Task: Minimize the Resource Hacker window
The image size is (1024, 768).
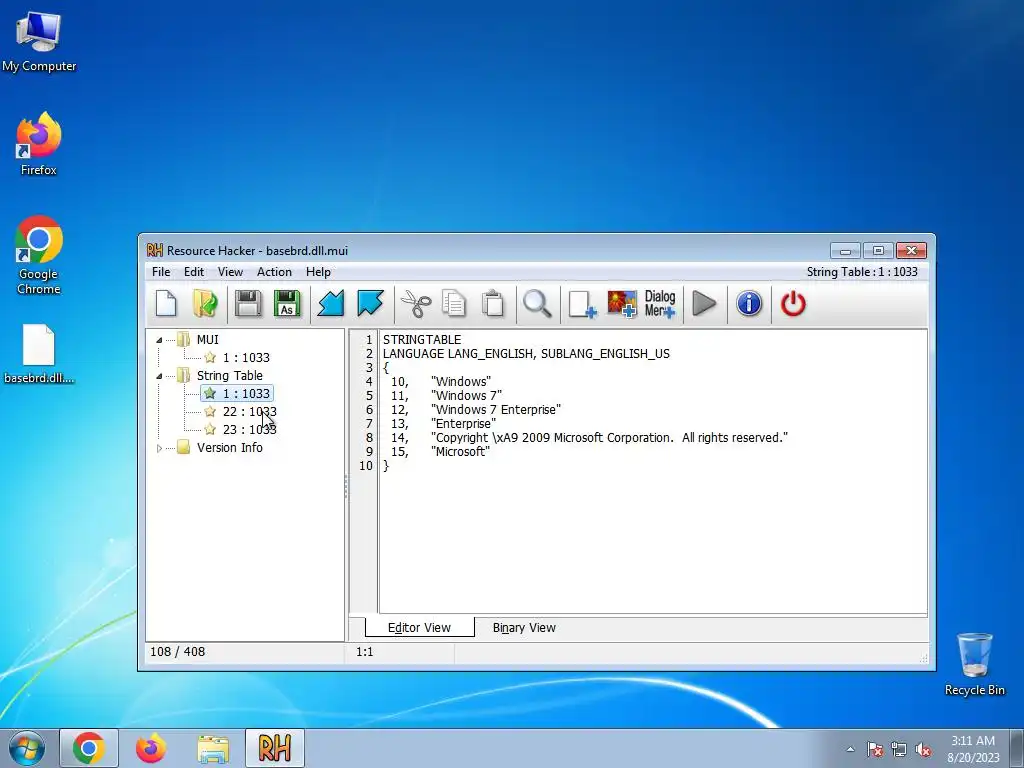Action: click(845, 251)
